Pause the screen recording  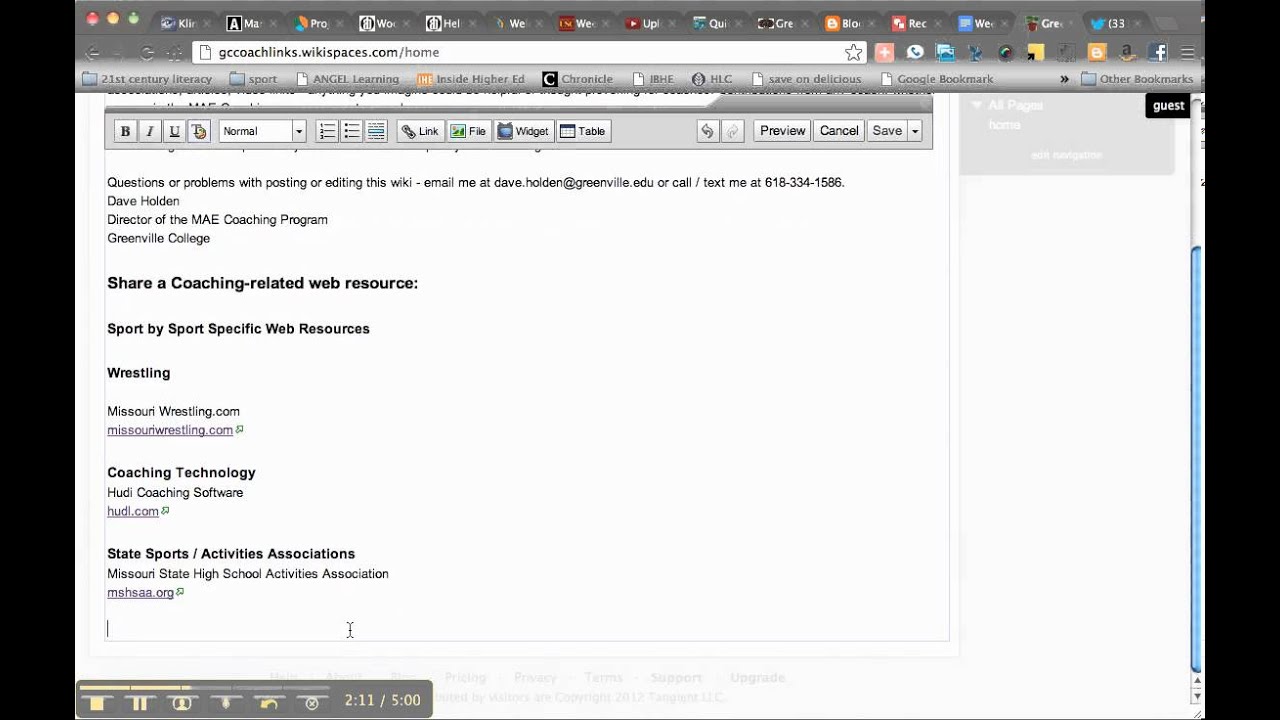coord(139,703)
